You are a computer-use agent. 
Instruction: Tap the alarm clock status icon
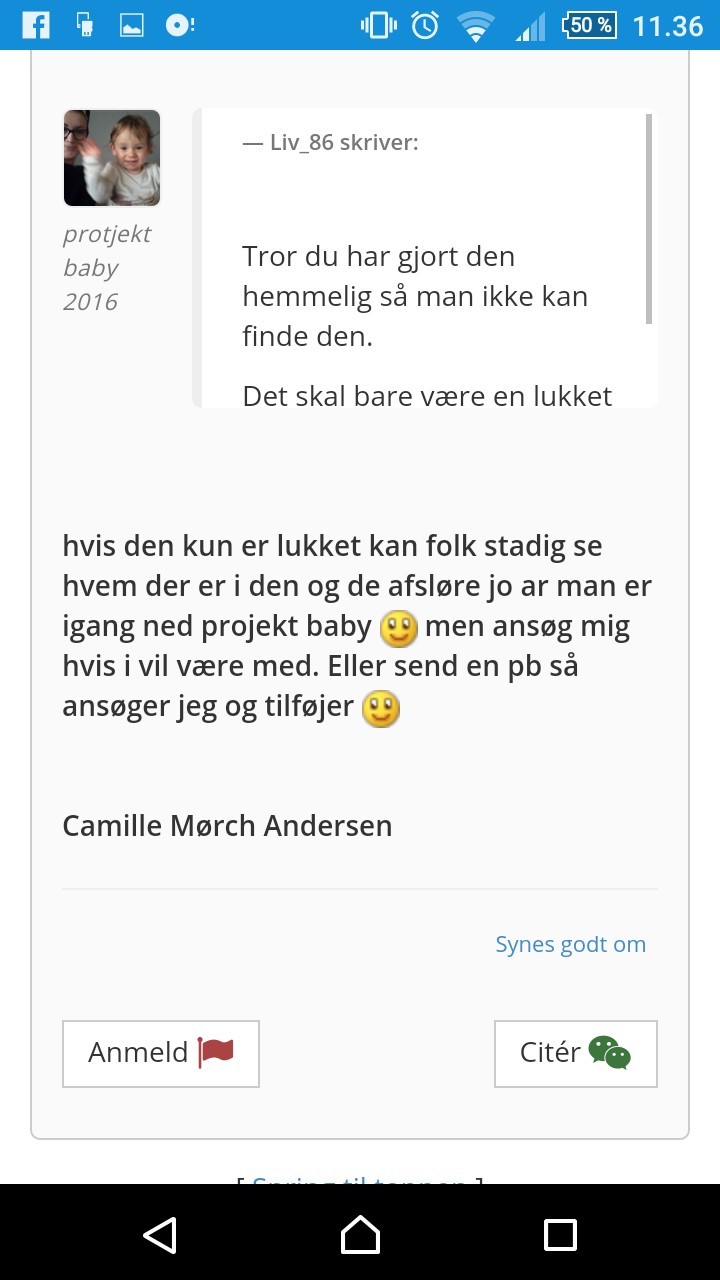(425, 25)
